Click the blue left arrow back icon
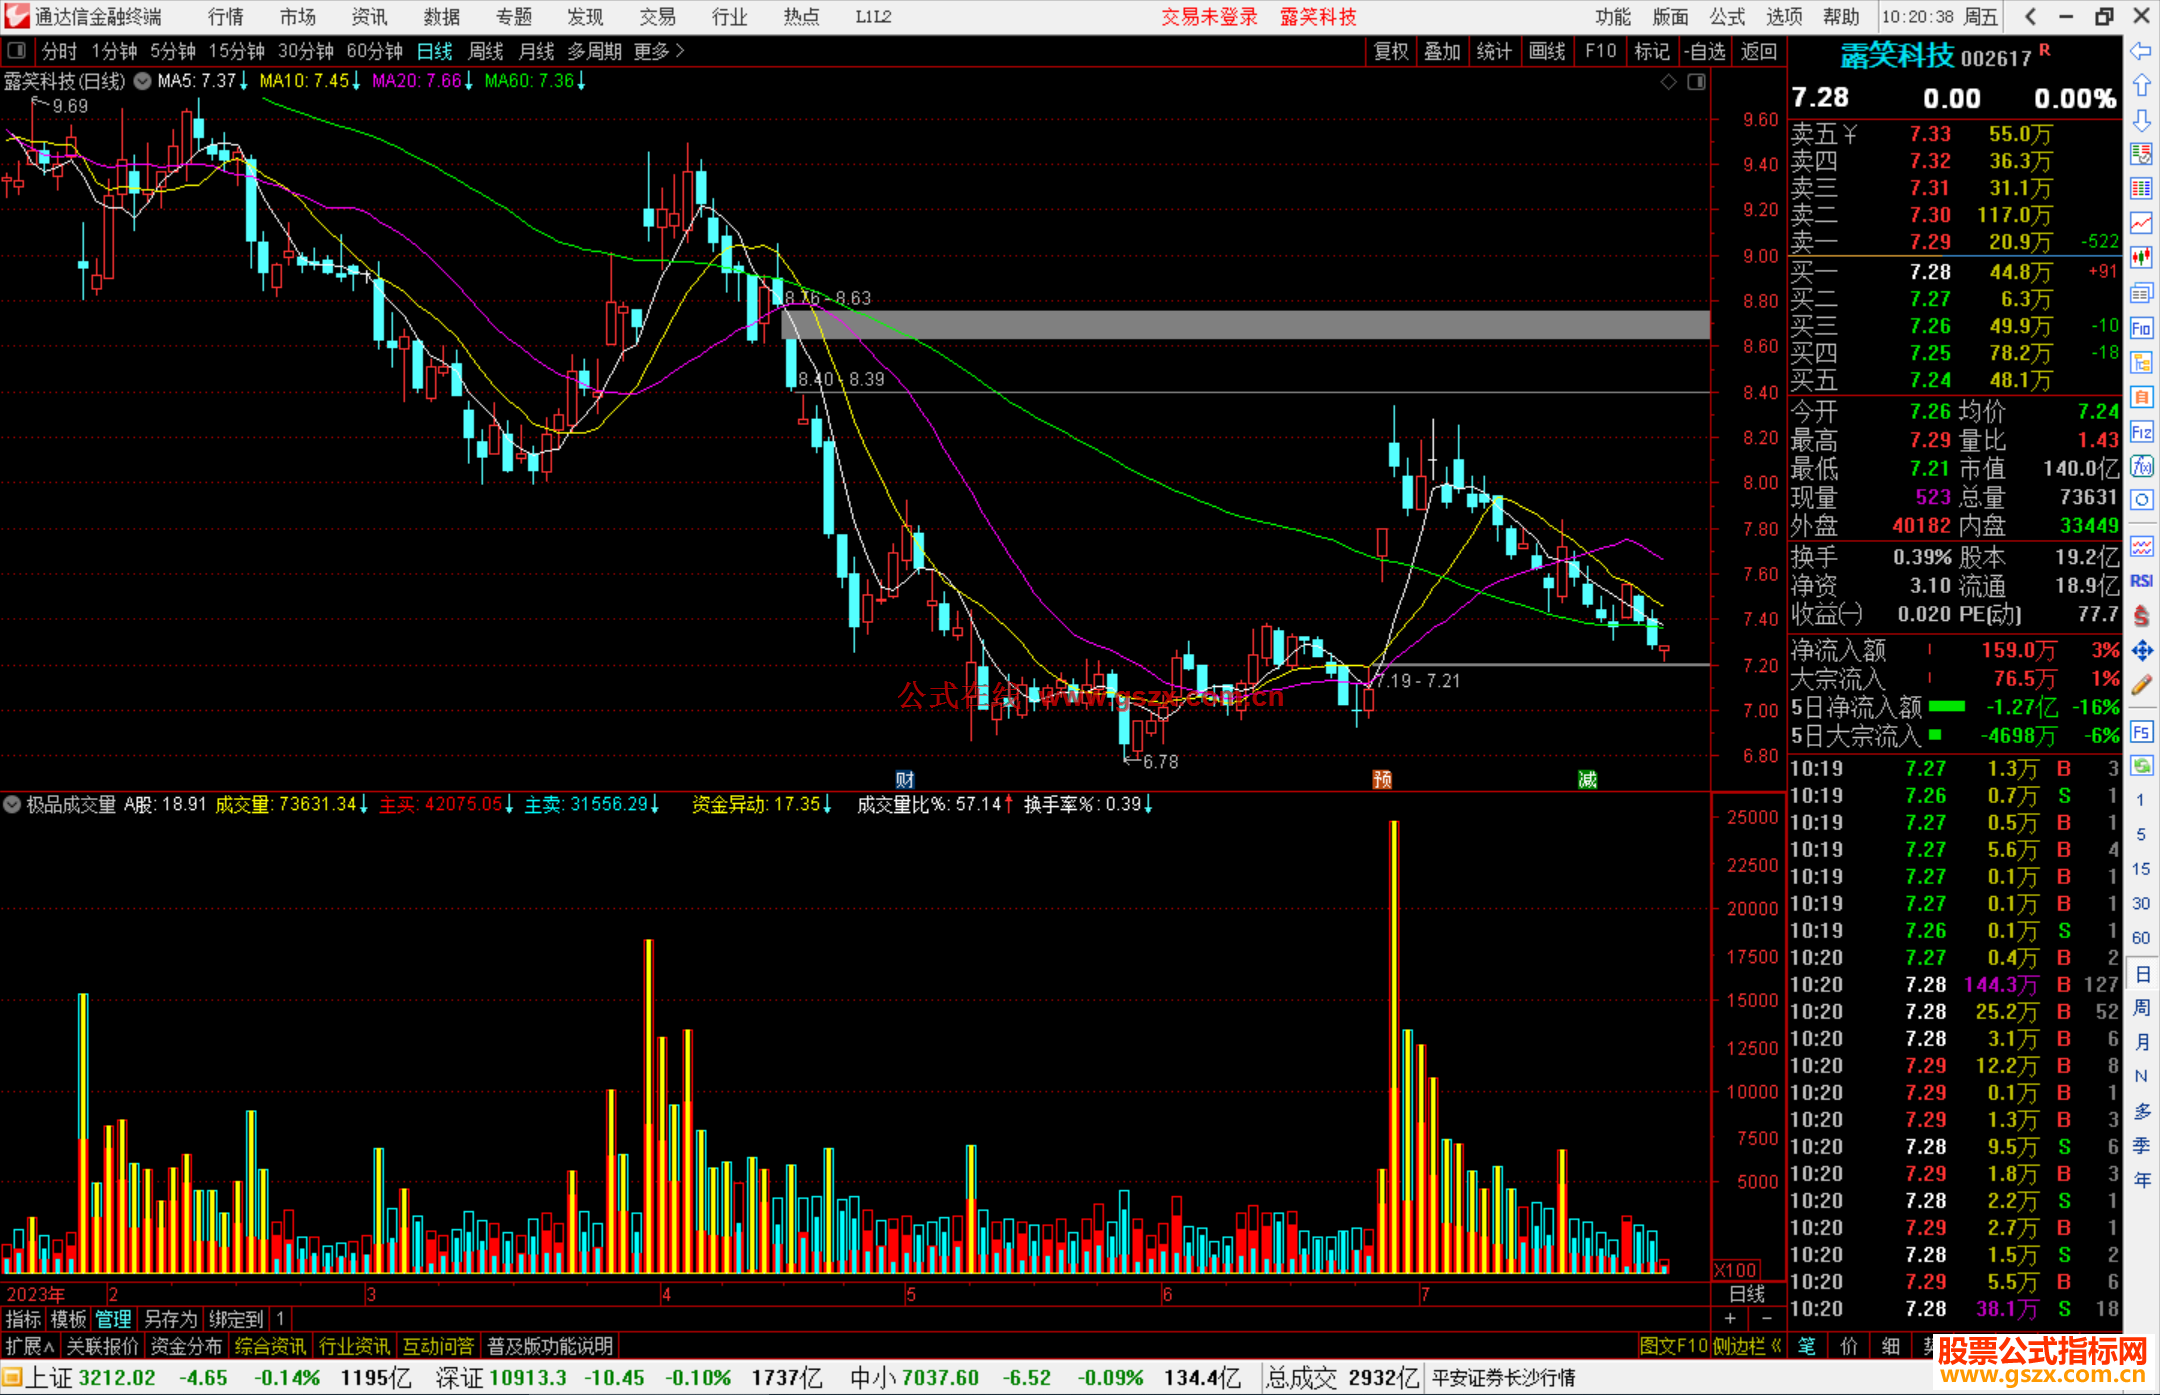The image size is (2160, 1395). tap(2141, 51)
